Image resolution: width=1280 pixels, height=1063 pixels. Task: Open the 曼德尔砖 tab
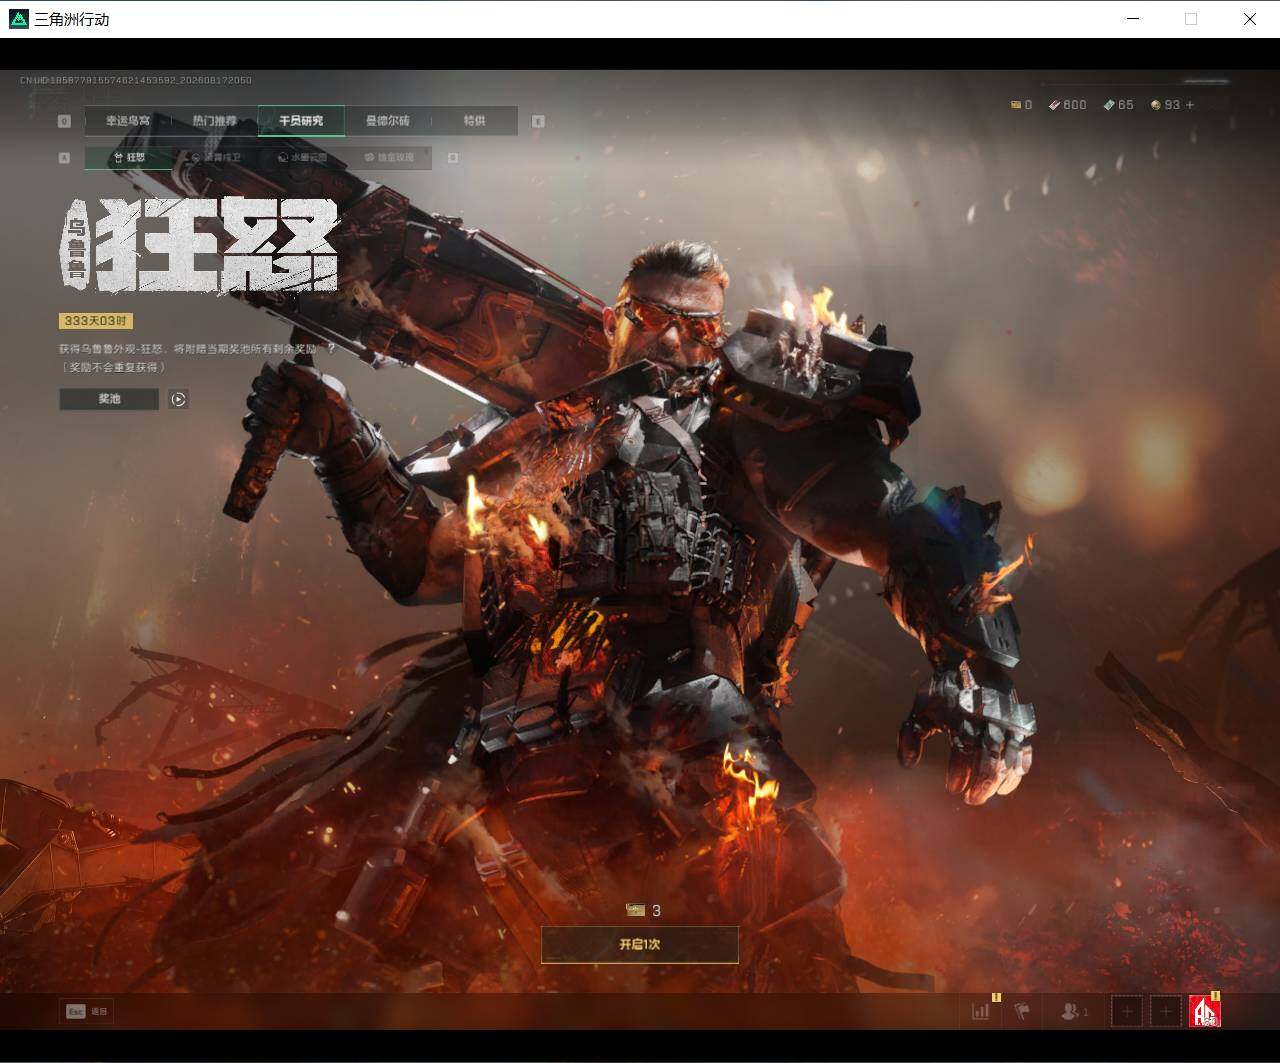click(387, 121)
